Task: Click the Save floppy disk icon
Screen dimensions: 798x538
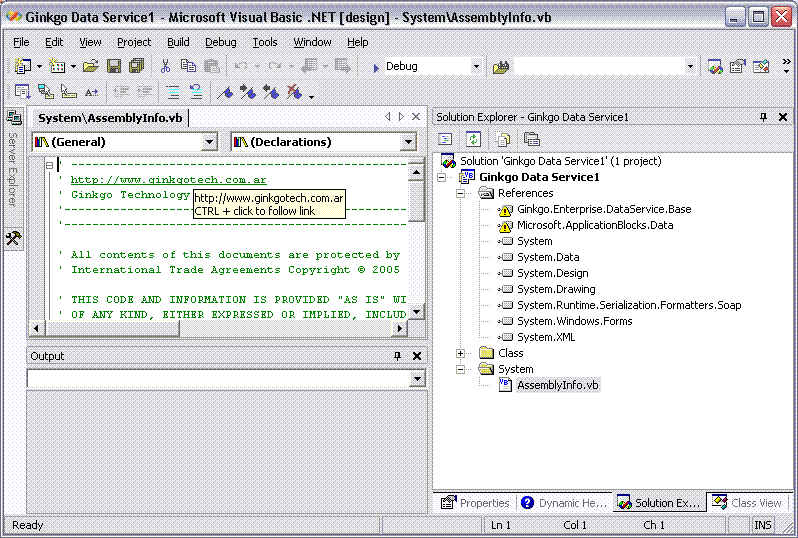Action: [x=114, y=66]
